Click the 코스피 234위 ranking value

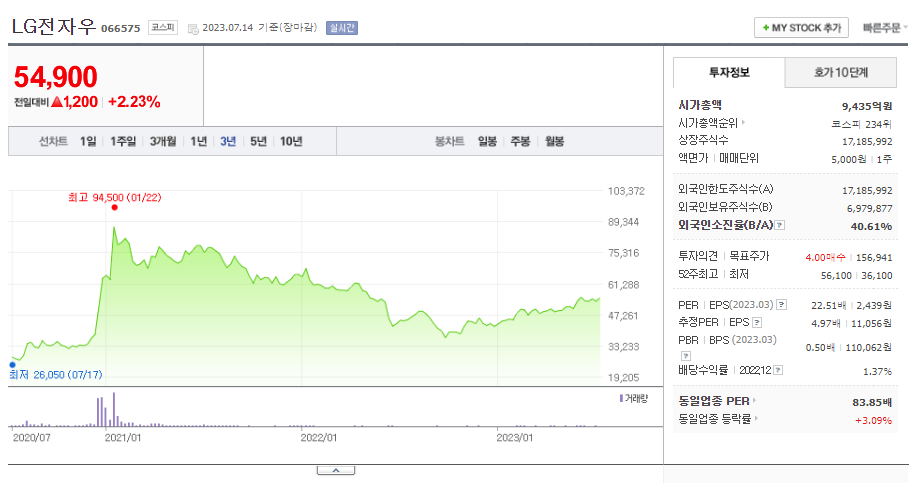862,124
